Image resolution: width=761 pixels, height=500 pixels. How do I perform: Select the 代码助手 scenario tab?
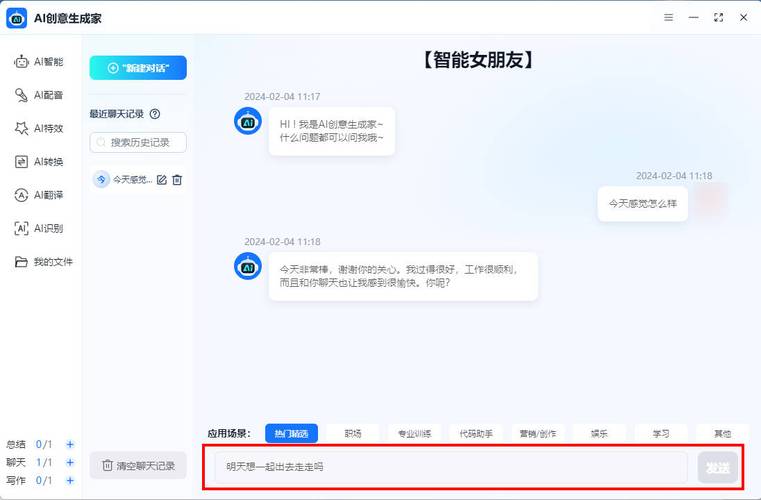click(x=476, y=433)
